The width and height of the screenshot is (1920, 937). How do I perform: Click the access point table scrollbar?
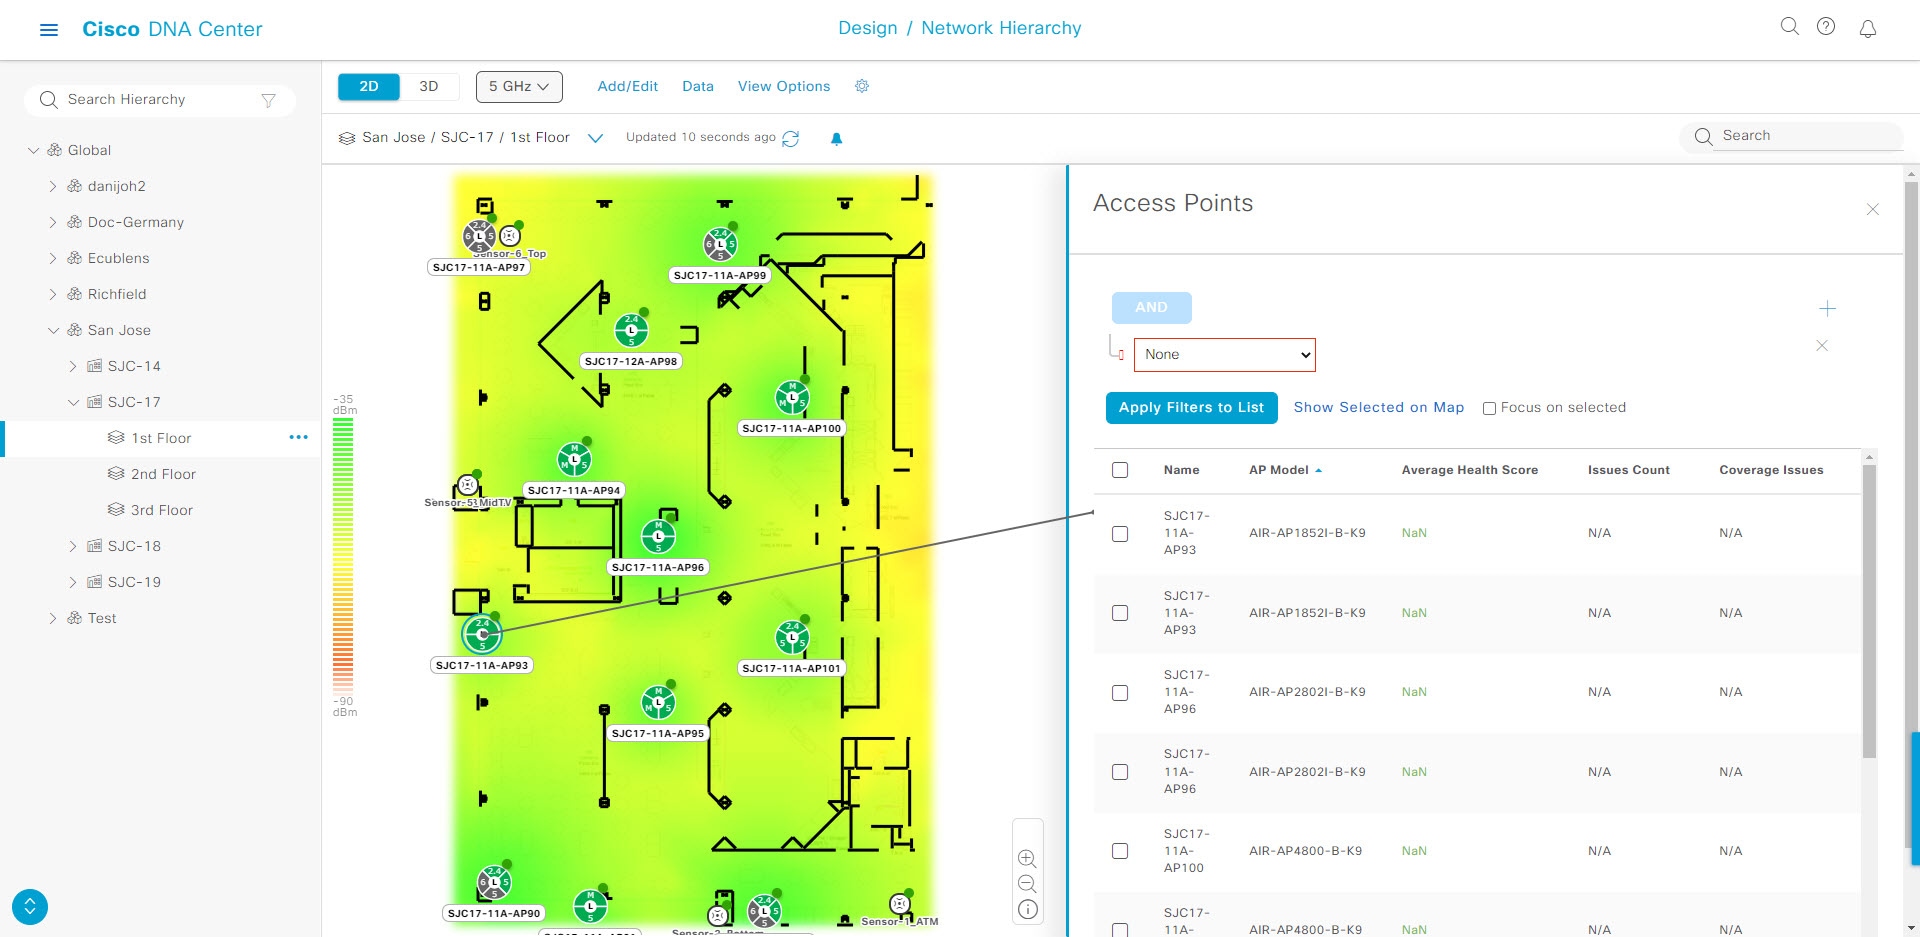[1869, 610]
